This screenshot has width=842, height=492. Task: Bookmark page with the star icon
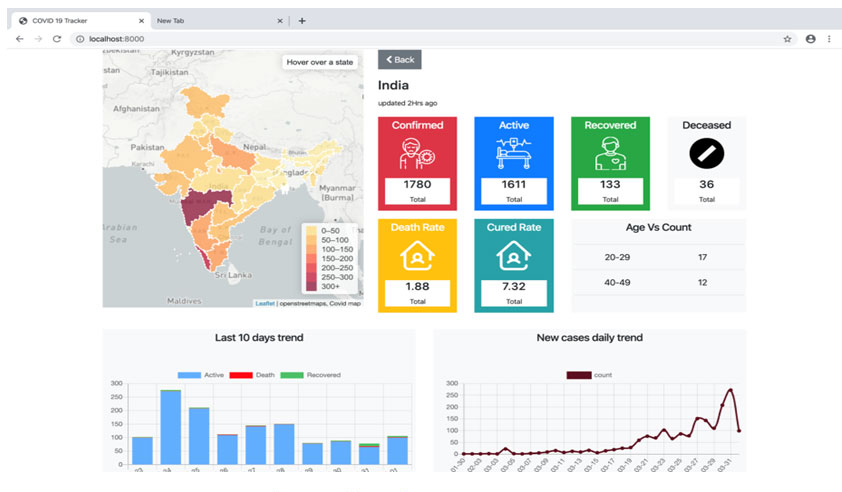[787, 39]
